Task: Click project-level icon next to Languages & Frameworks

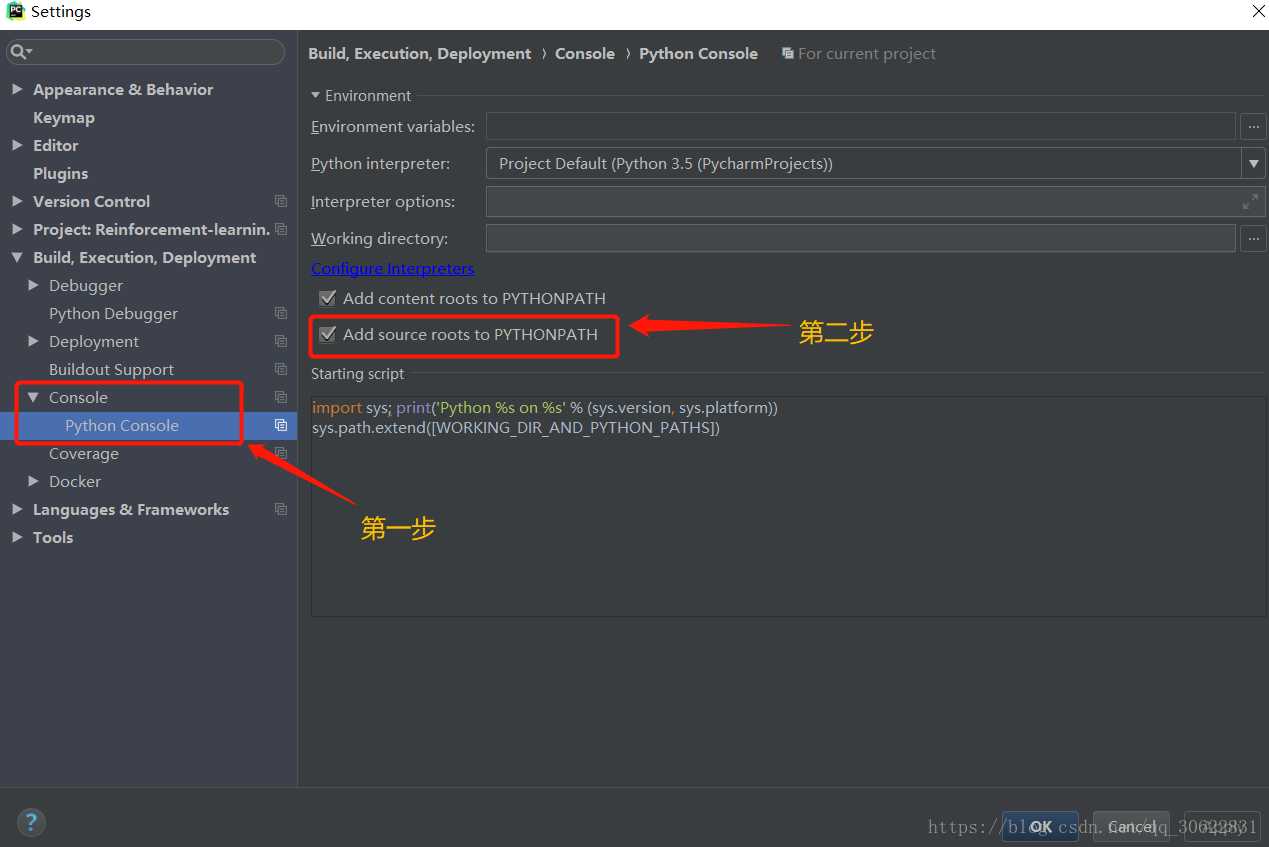Action: coord(281,509)
